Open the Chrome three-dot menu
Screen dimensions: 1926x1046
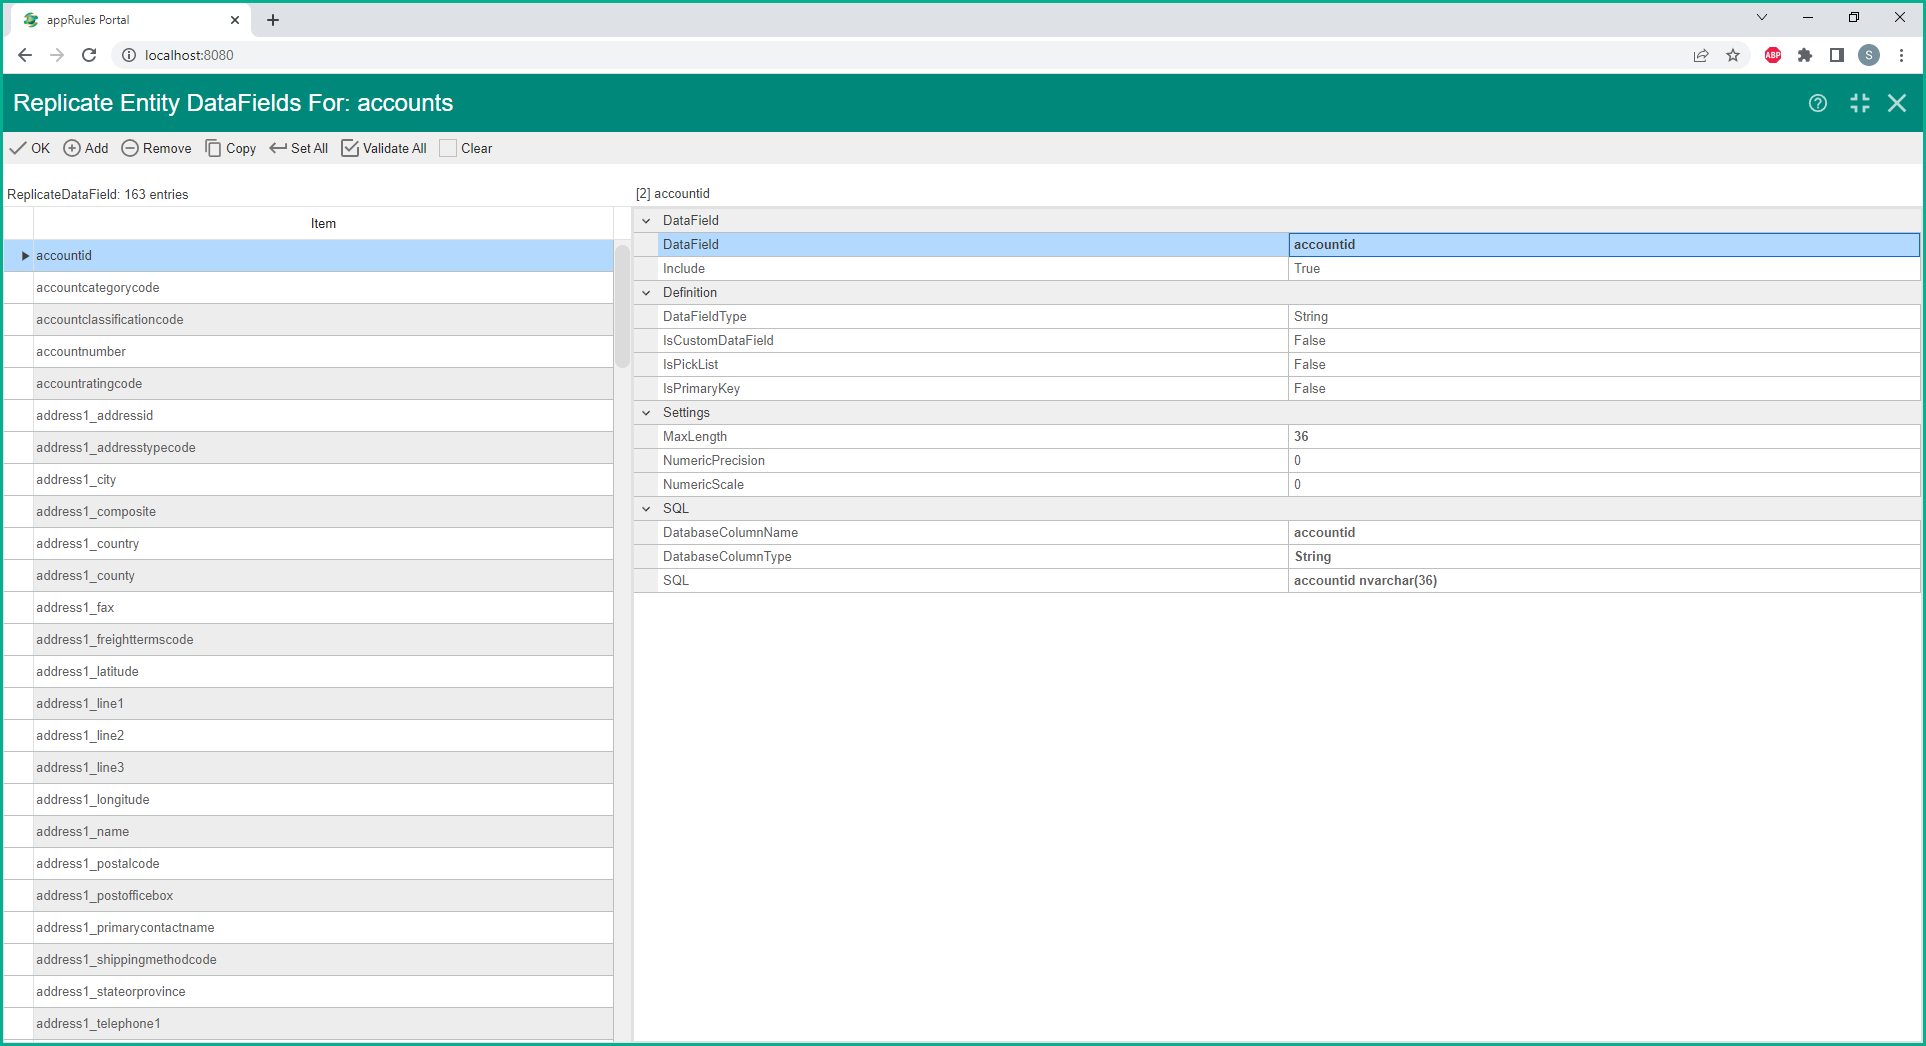(1902, 55)
